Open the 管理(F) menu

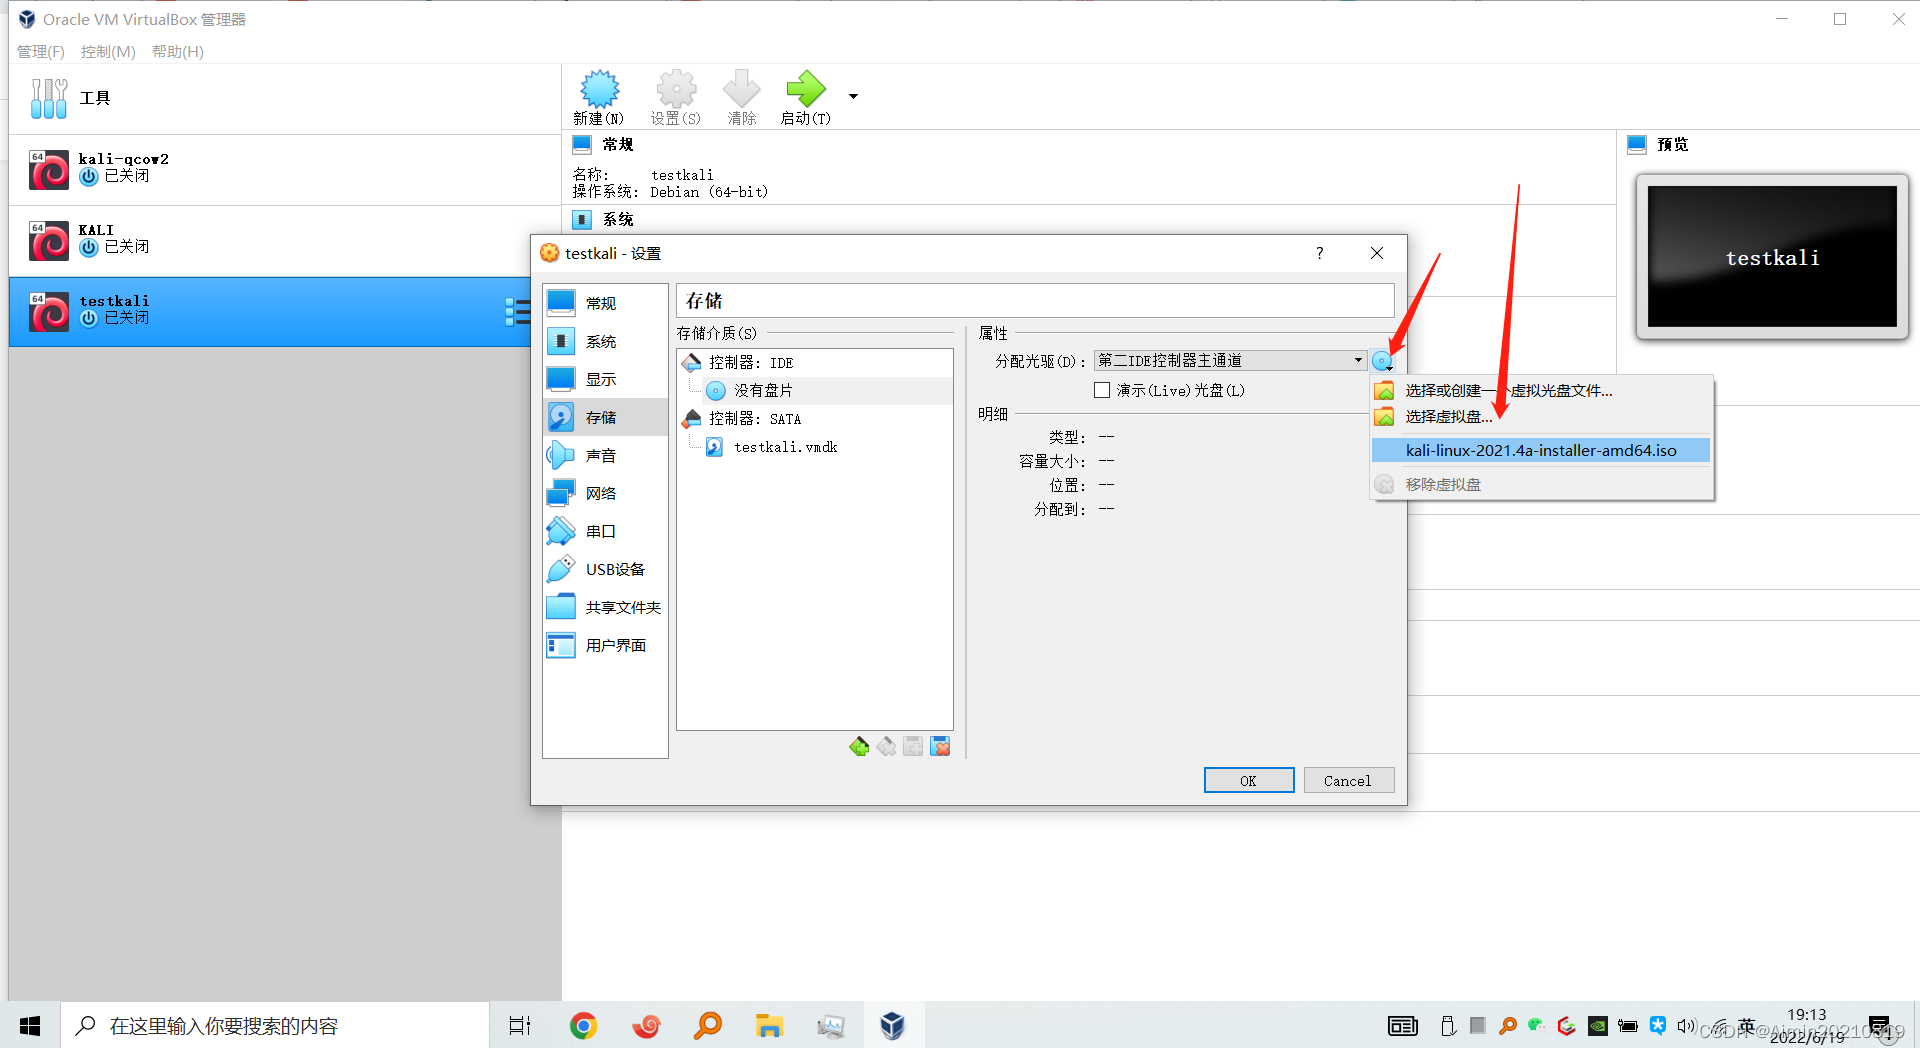(41, 51)
